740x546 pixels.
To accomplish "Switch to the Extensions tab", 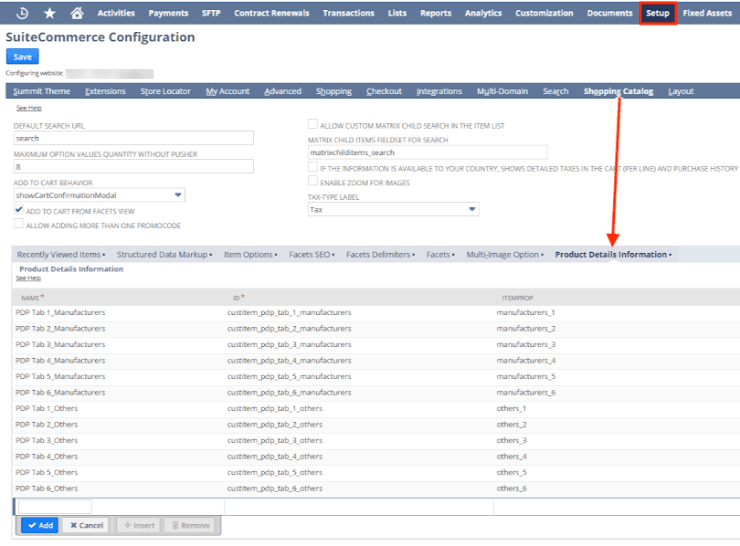I will tap(105, 91).
